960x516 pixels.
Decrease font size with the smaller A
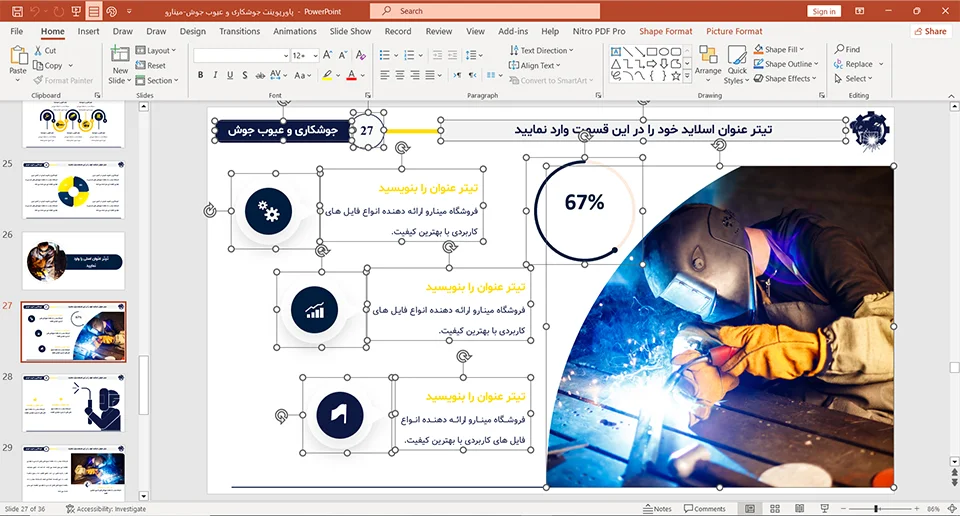342,56
